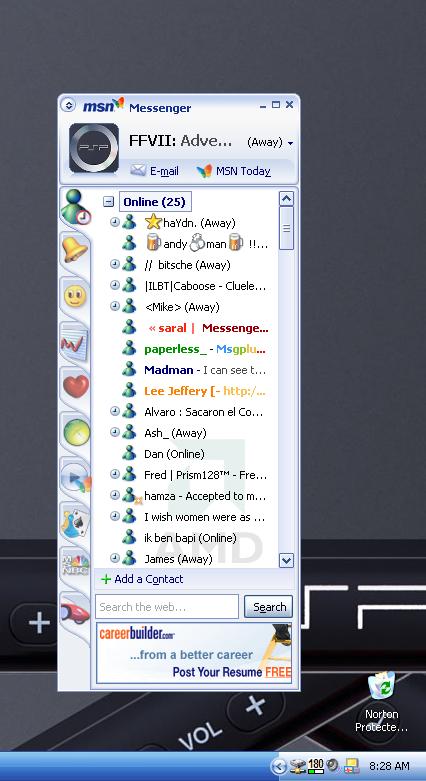
Task: Click the contact list scrollbar thumb
Action: (286, 228)
